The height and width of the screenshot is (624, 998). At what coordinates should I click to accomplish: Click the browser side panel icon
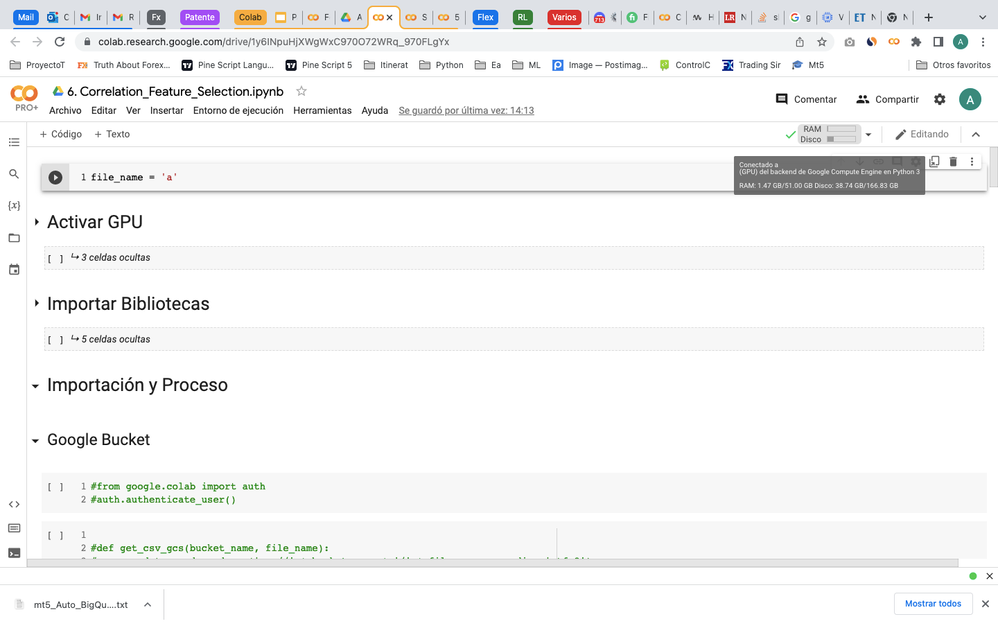point(938,42)
